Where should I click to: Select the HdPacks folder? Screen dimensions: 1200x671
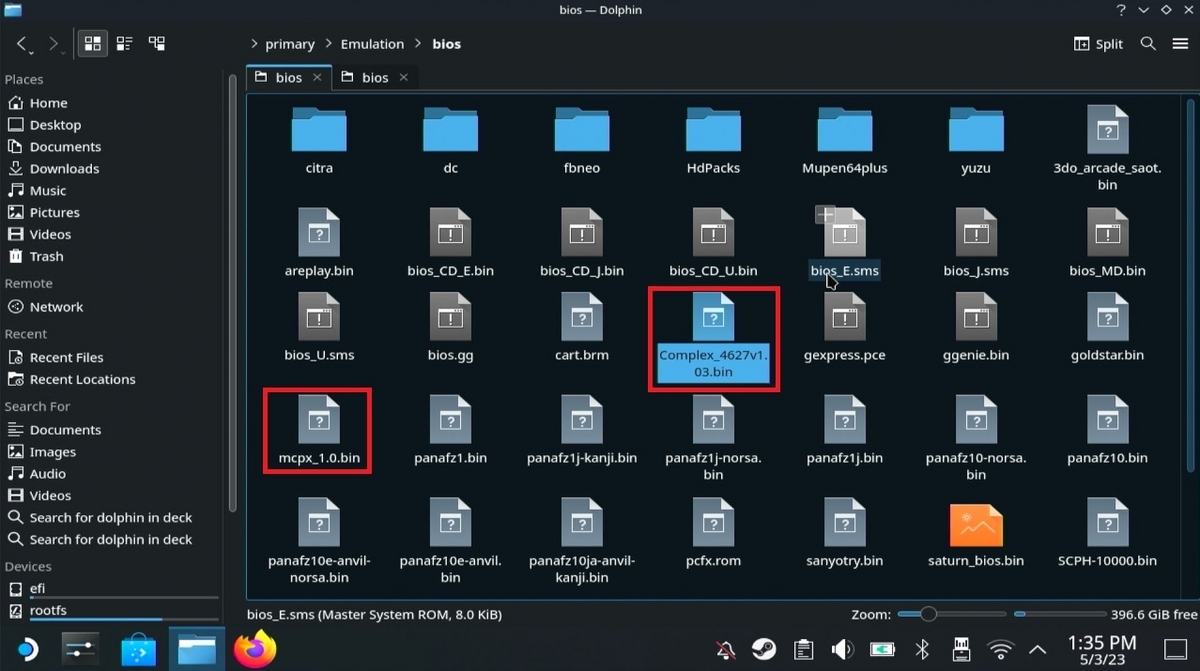coord(713,140)
